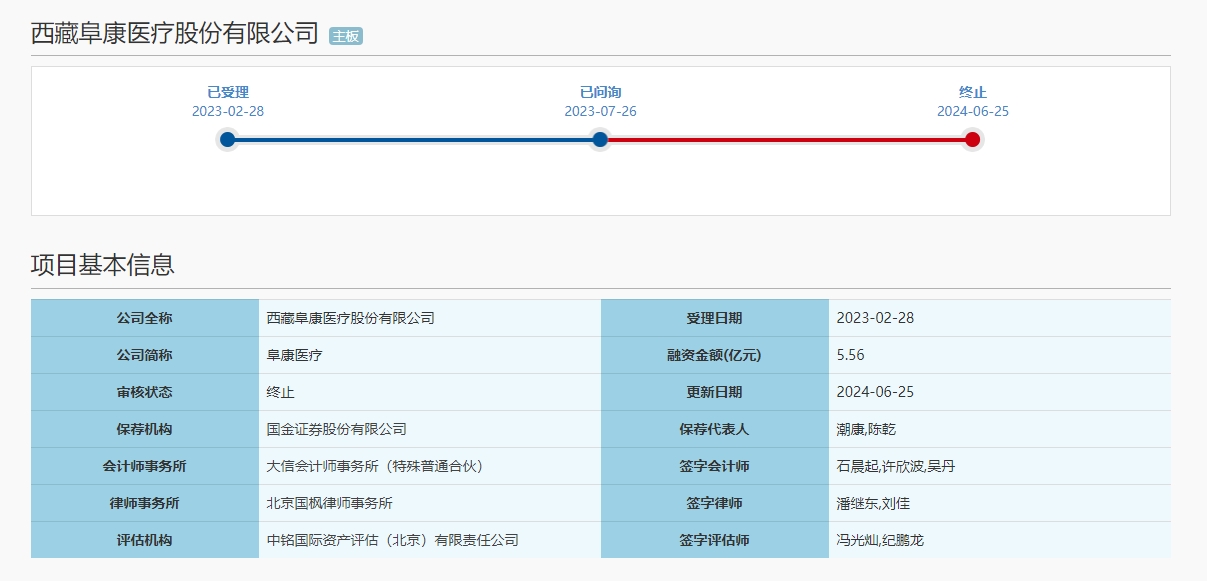Image resolution: width=1207 pixels, height=581 pixels.
Task: Click the blue progress line segment
Action: (414, 140)
